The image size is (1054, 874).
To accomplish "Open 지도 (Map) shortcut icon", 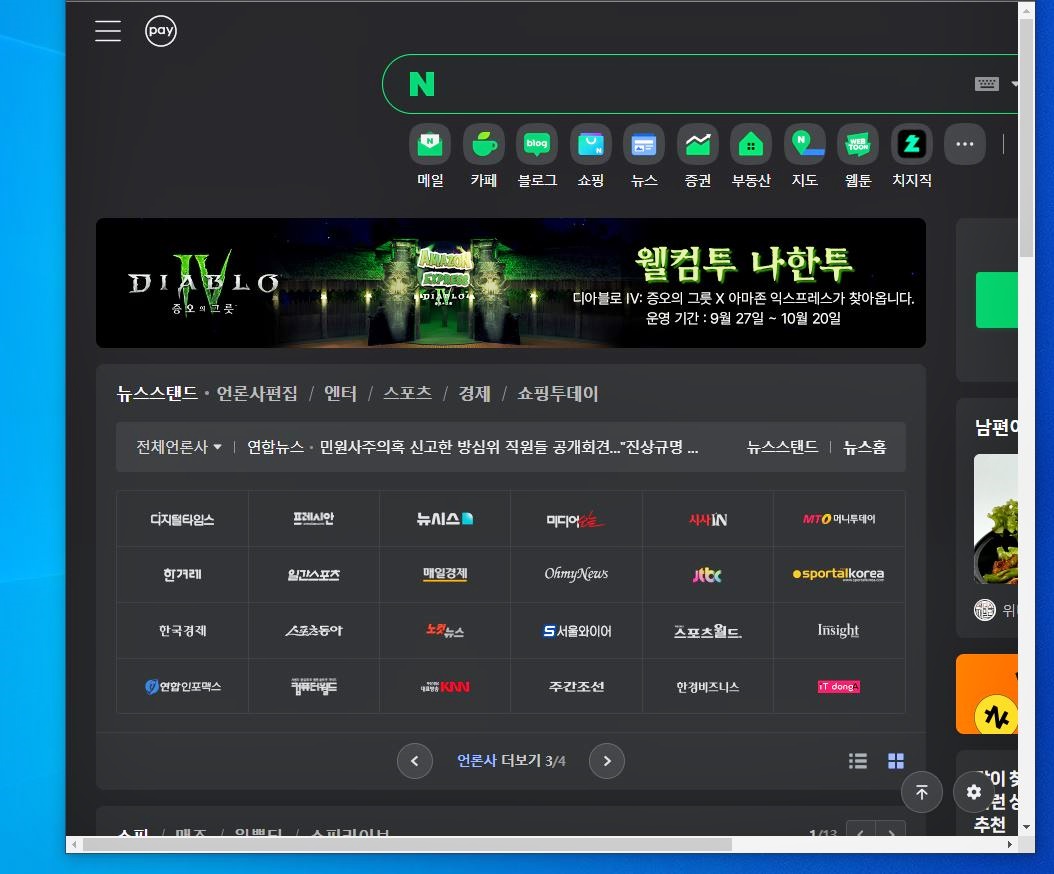I will [805, 144].
